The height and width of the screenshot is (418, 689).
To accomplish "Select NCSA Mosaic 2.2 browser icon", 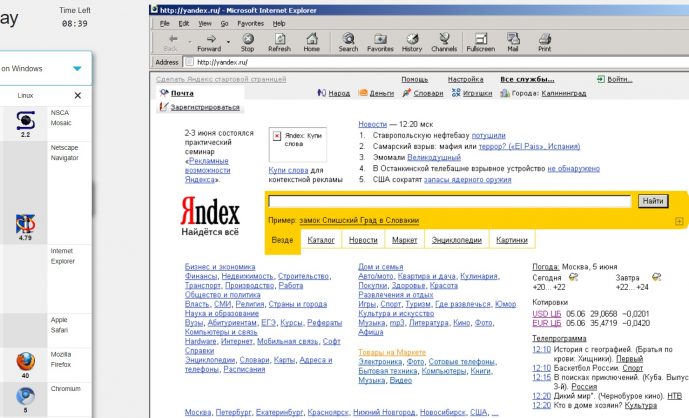I will 25,121.
